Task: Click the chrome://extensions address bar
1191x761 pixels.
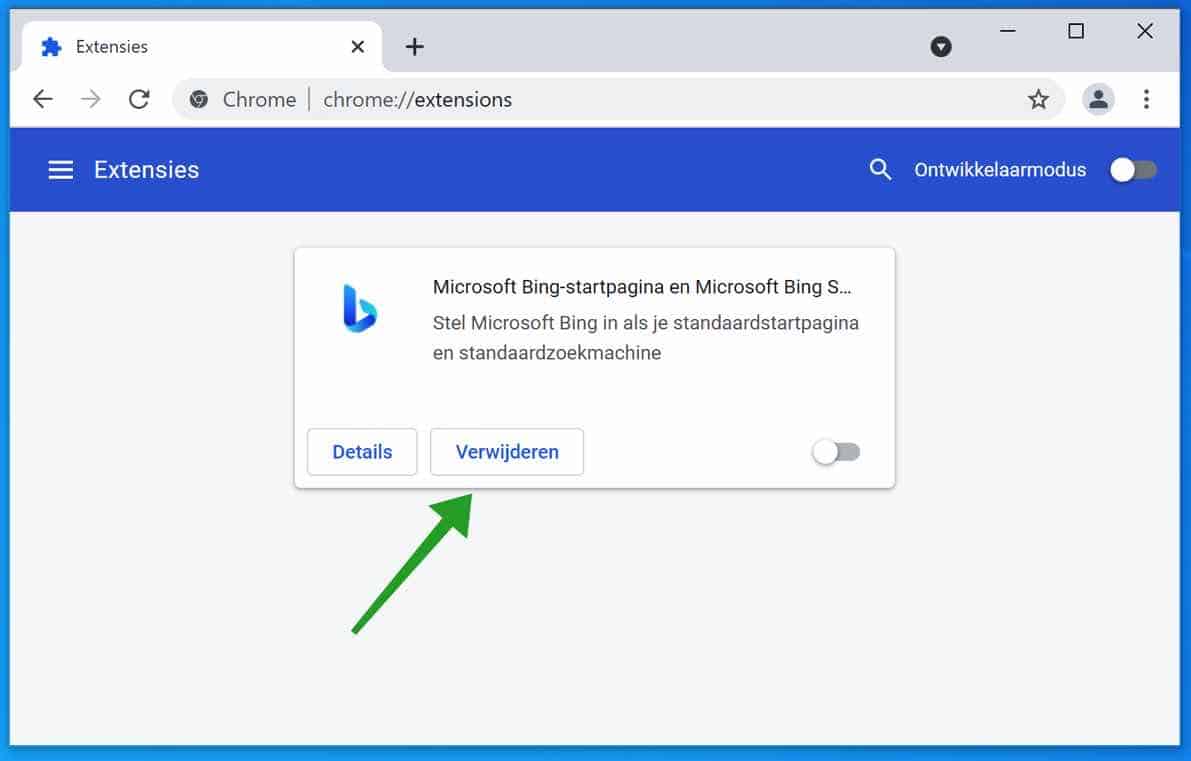Action: coord(618,99)
